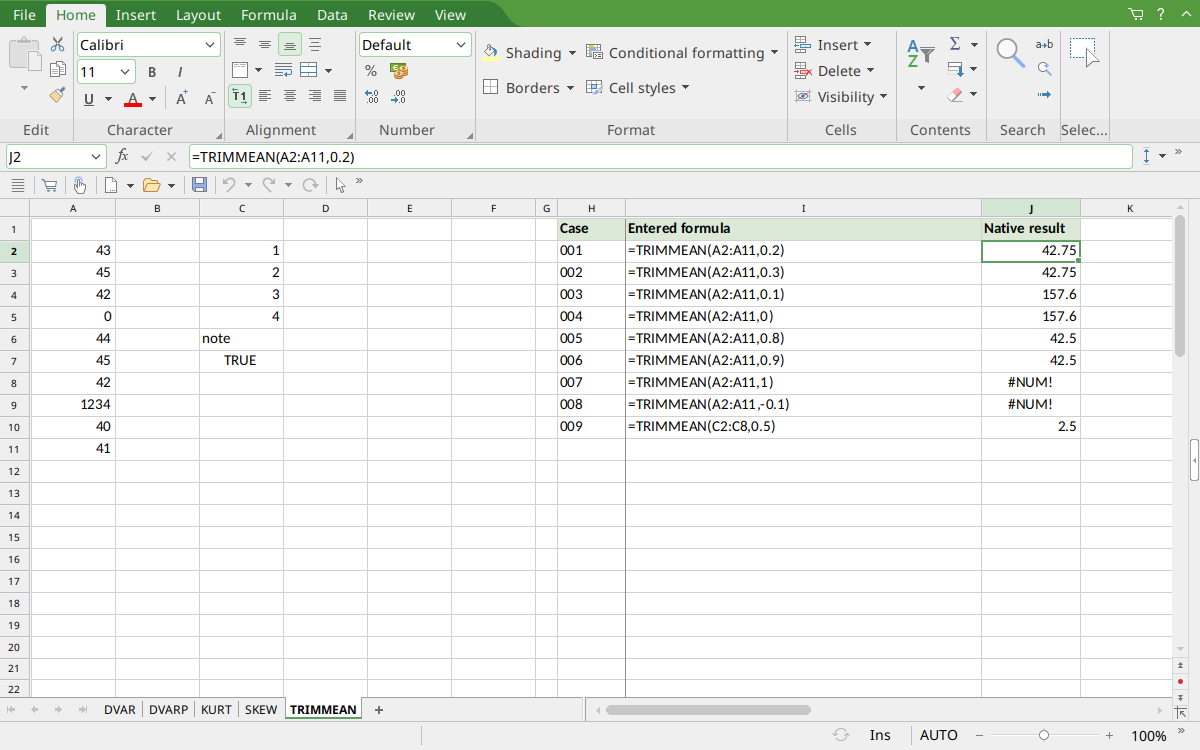Switch to the KURT sheet tab
The width and height of the screenshot is (1200, 750).
tap(216, 709)
